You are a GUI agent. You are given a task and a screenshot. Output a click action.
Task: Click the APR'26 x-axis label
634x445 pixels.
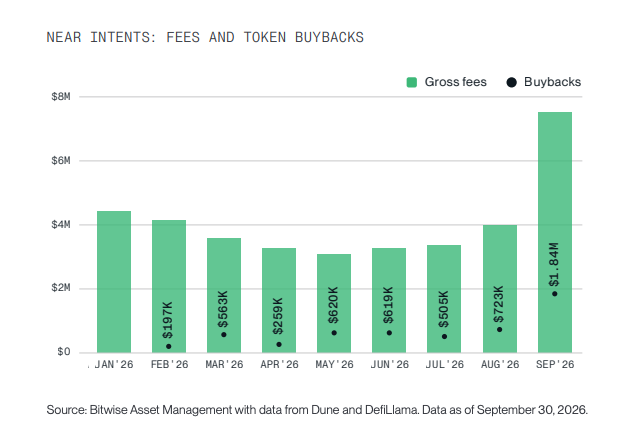[279, 365]
